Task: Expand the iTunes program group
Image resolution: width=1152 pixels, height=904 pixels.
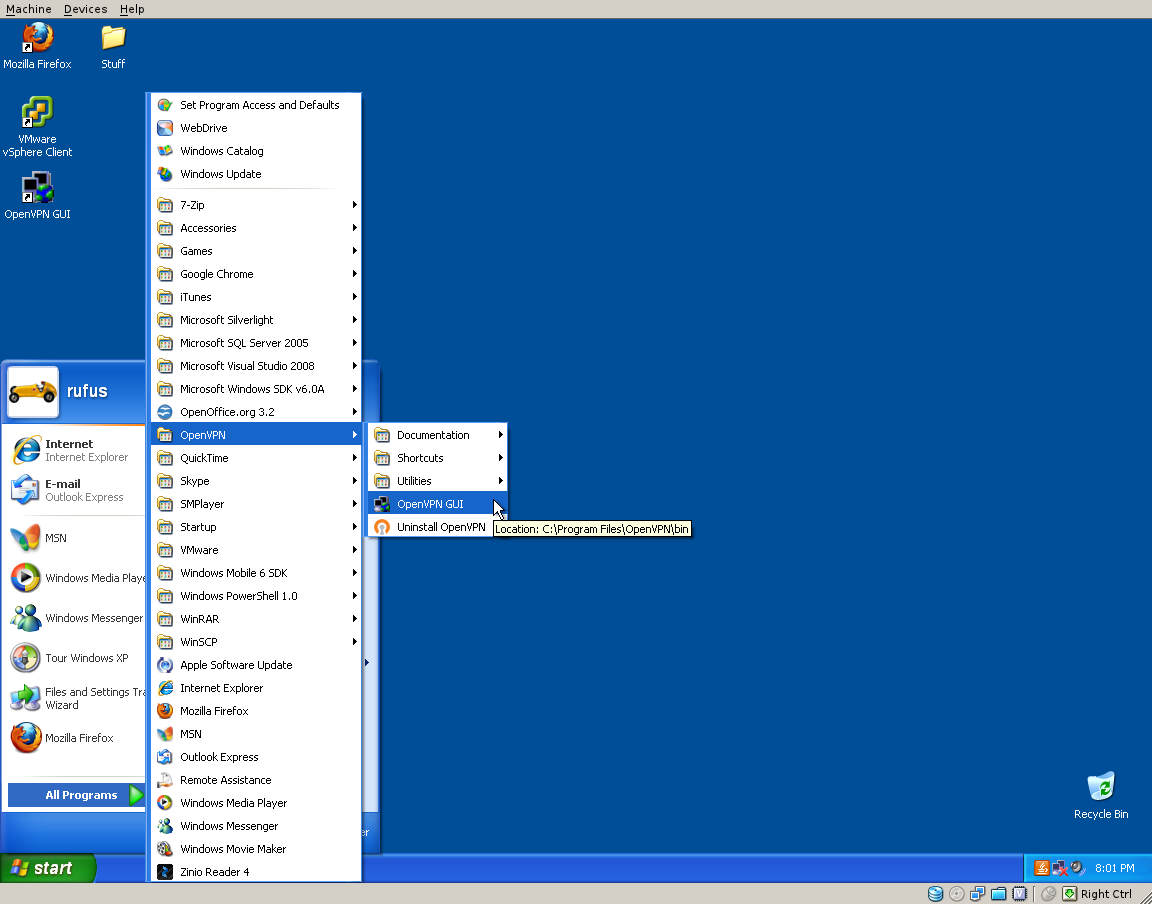Action: coord(256,297)
